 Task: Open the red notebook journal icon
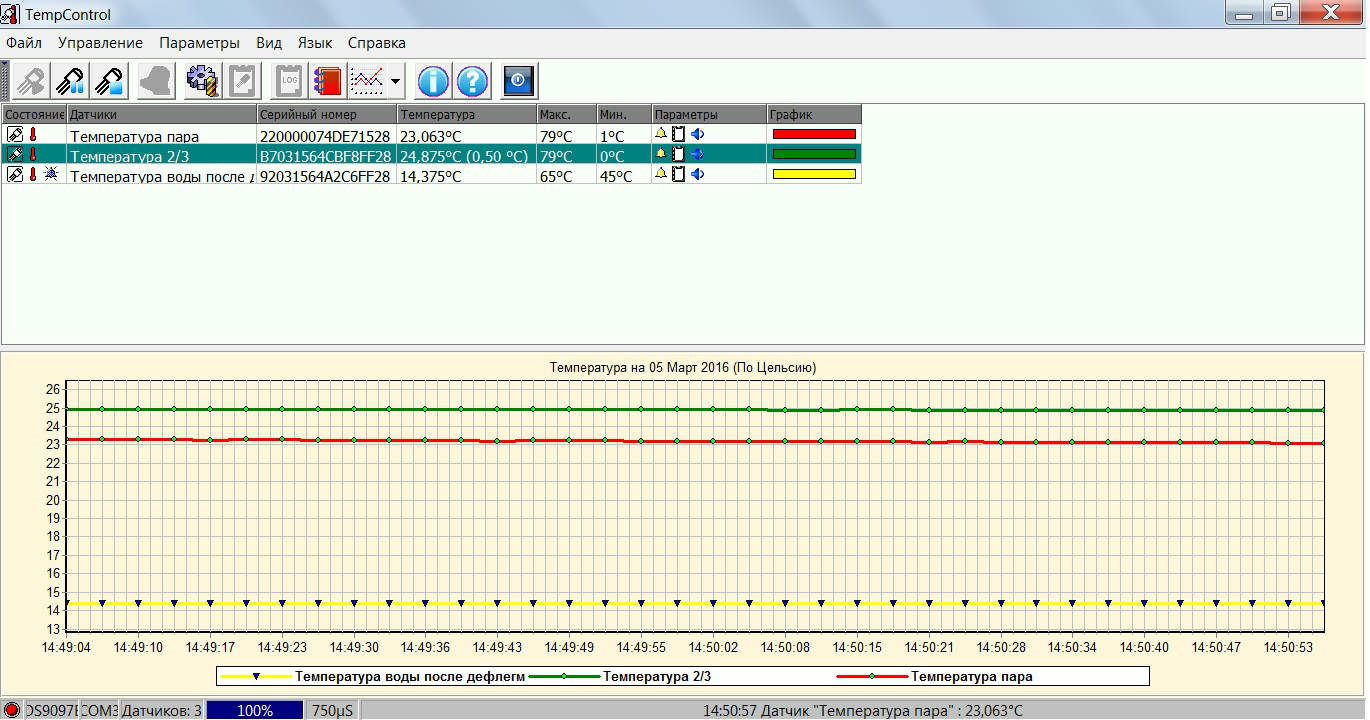327,81
